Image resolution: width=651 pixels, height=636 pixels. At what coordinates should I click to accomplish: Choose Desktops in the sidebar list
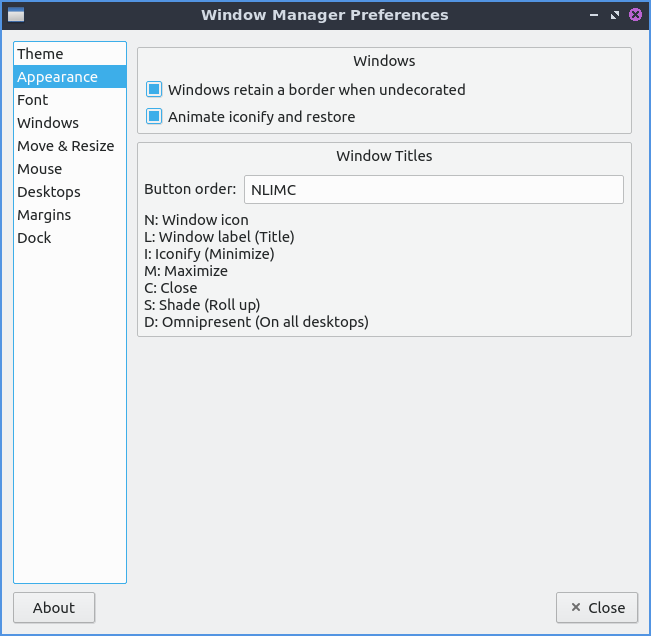(x=49, y=192)
